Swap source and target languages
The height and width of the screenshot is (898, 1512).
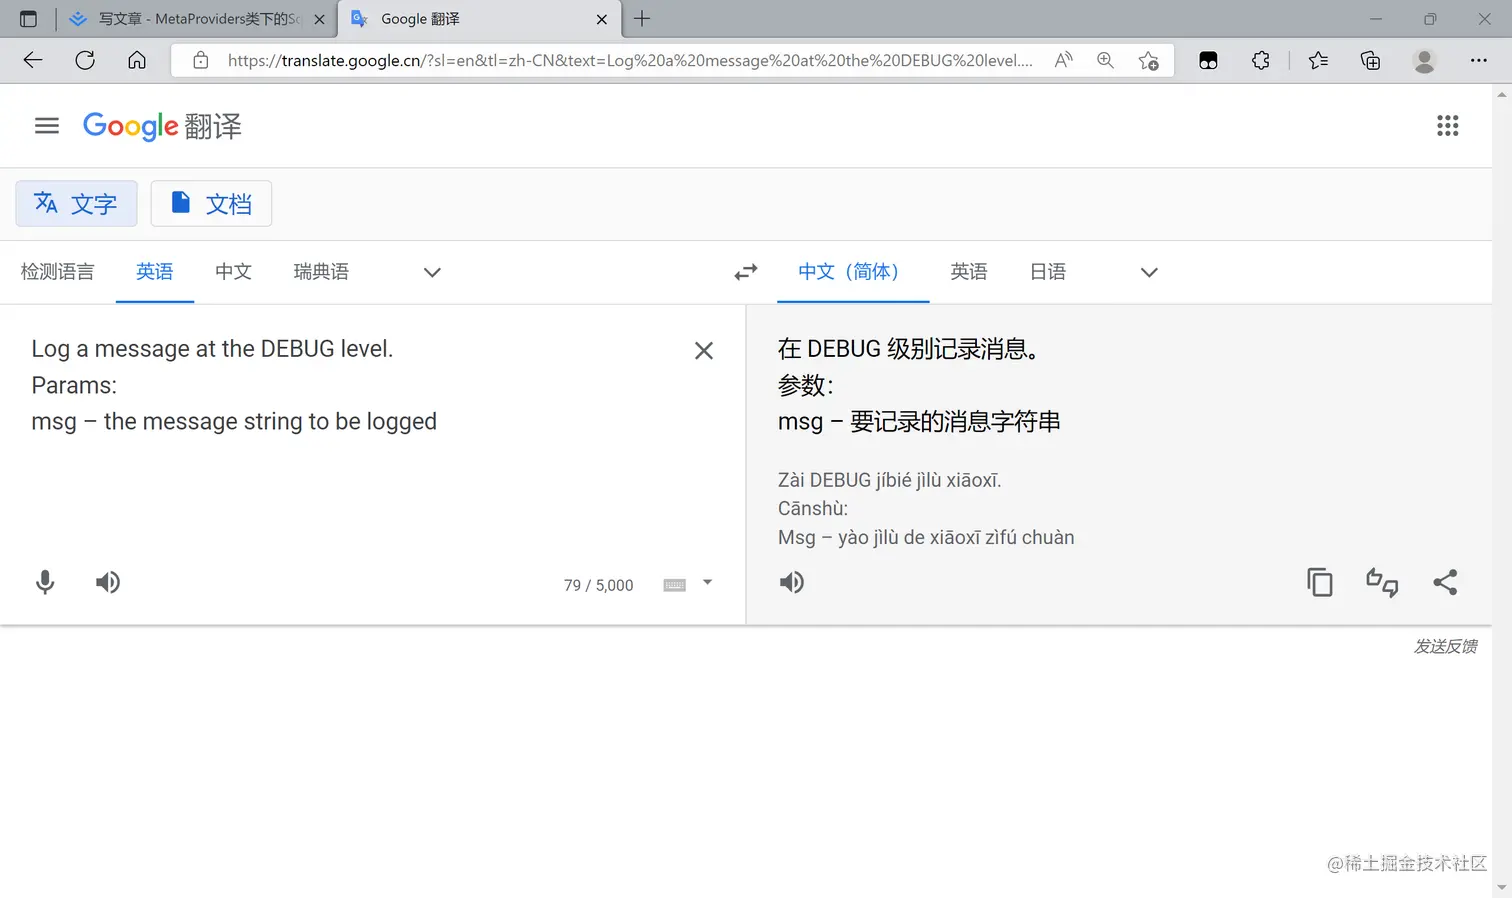click(x=746, y=272)
